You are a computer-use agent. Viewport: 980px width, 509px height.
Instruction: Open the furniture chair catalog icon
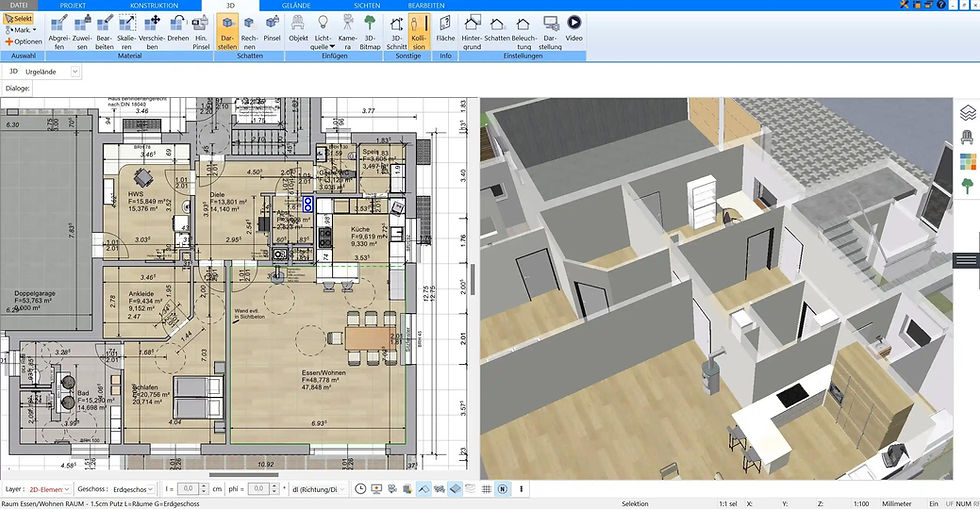(968, 136)
